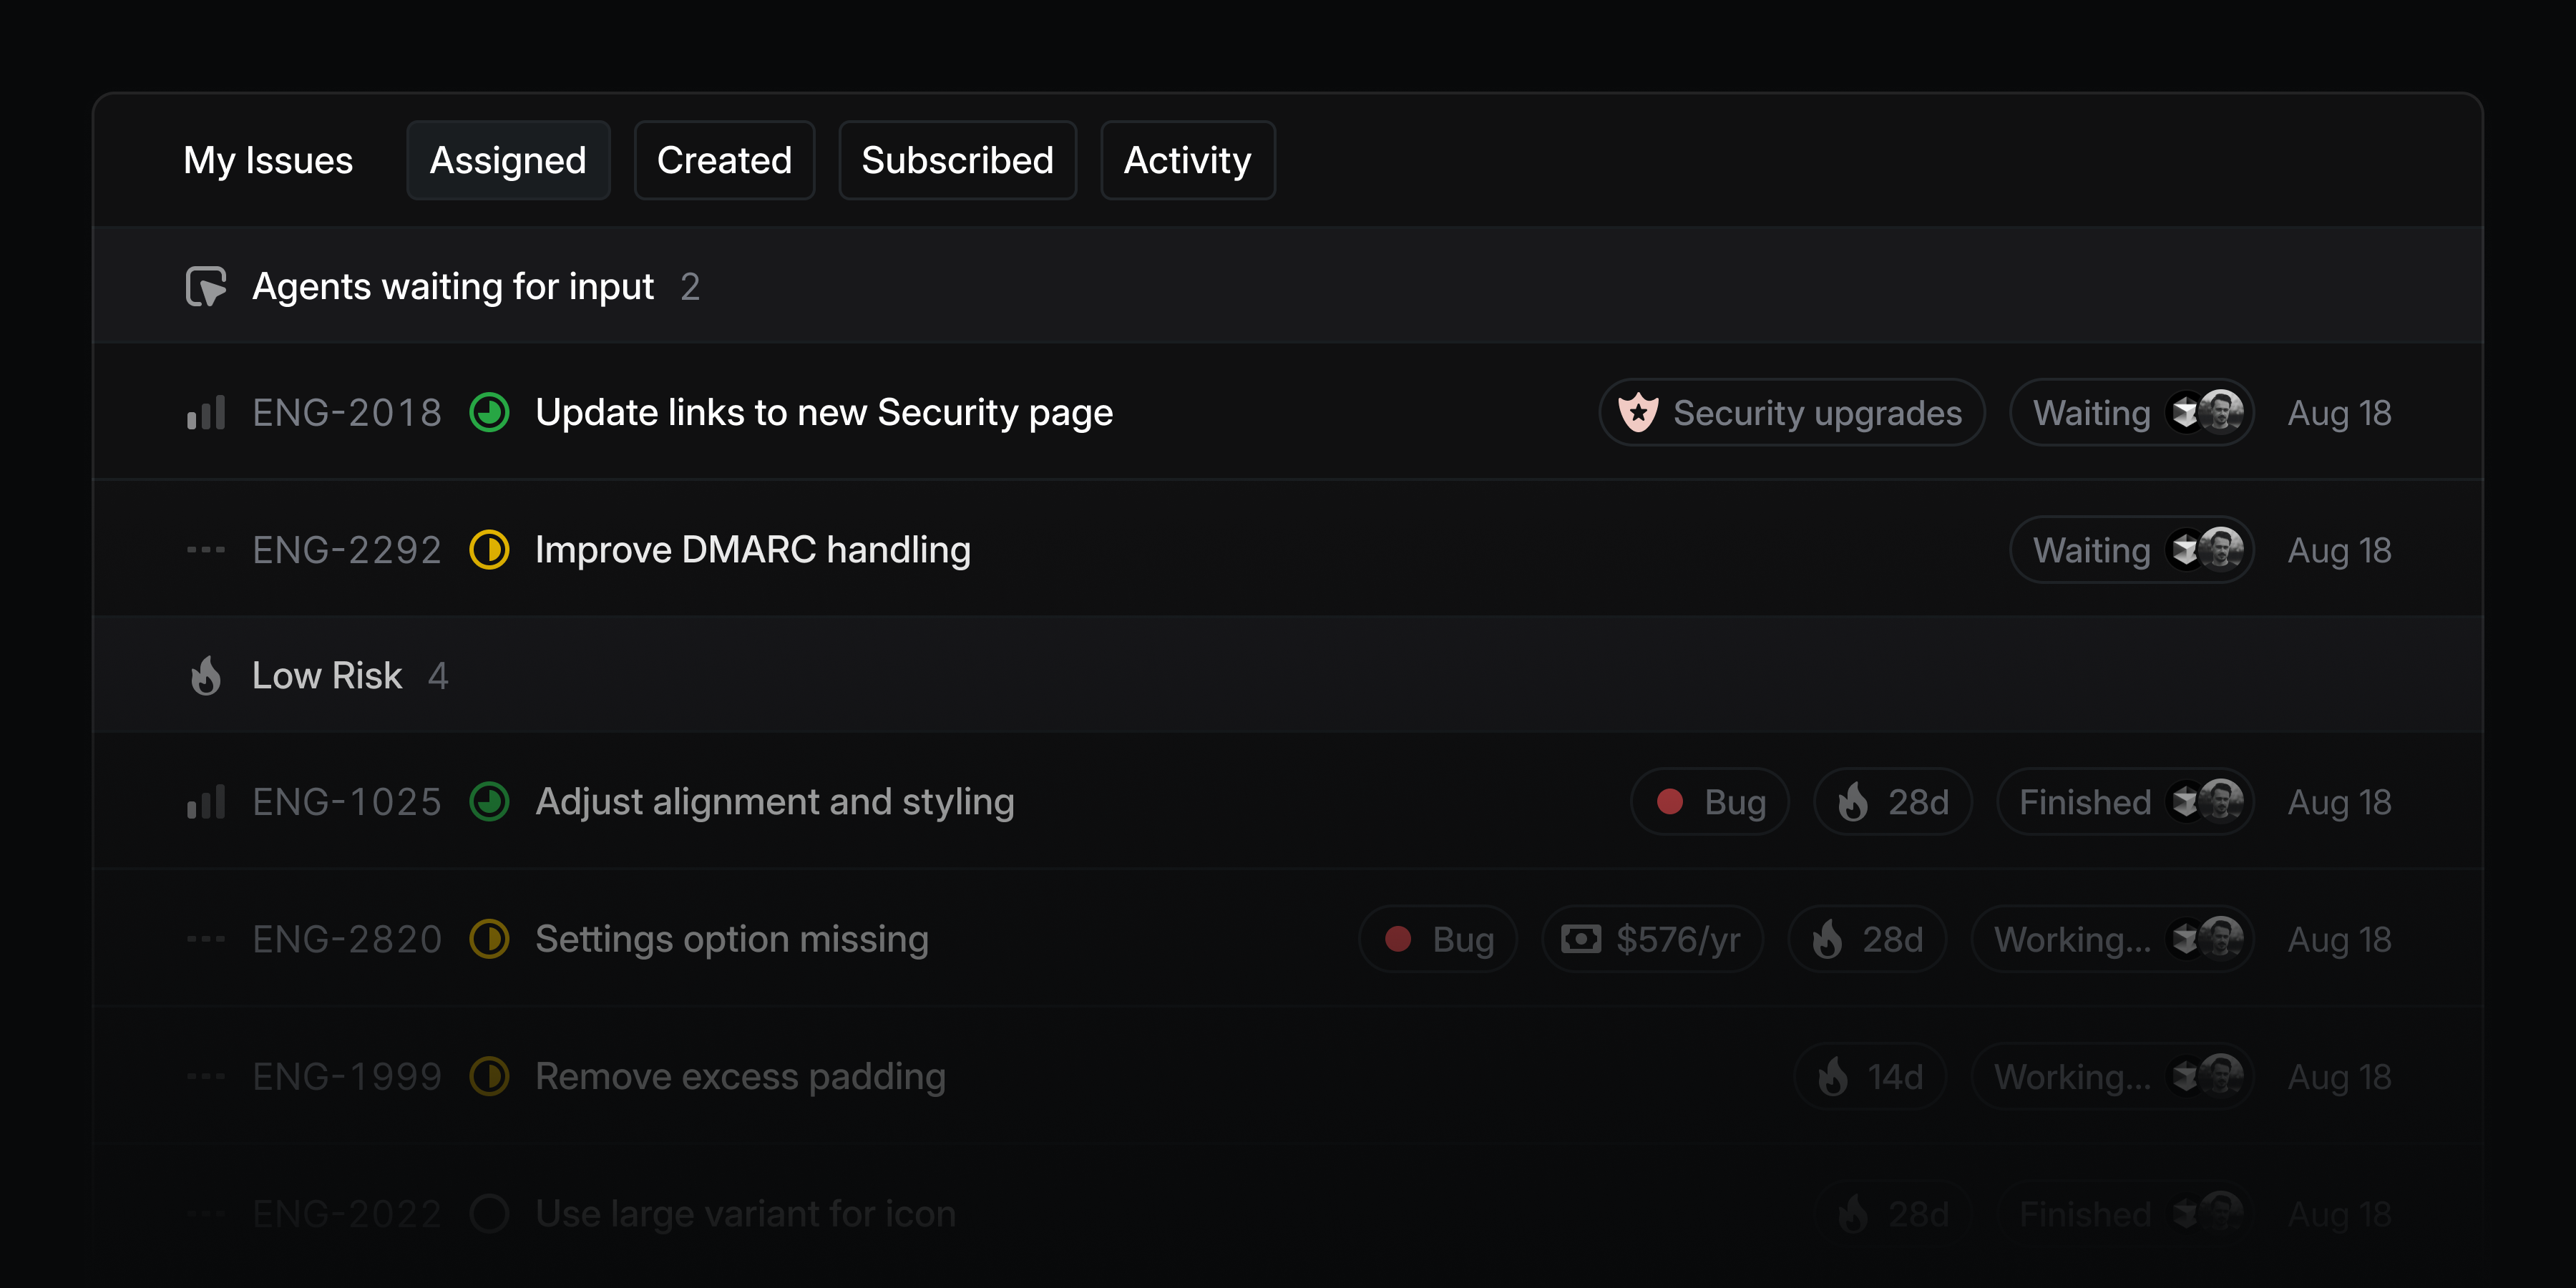Open issue Improve DMARC handling
This screenshot has height=1288, width=2576.
(753, 549)
